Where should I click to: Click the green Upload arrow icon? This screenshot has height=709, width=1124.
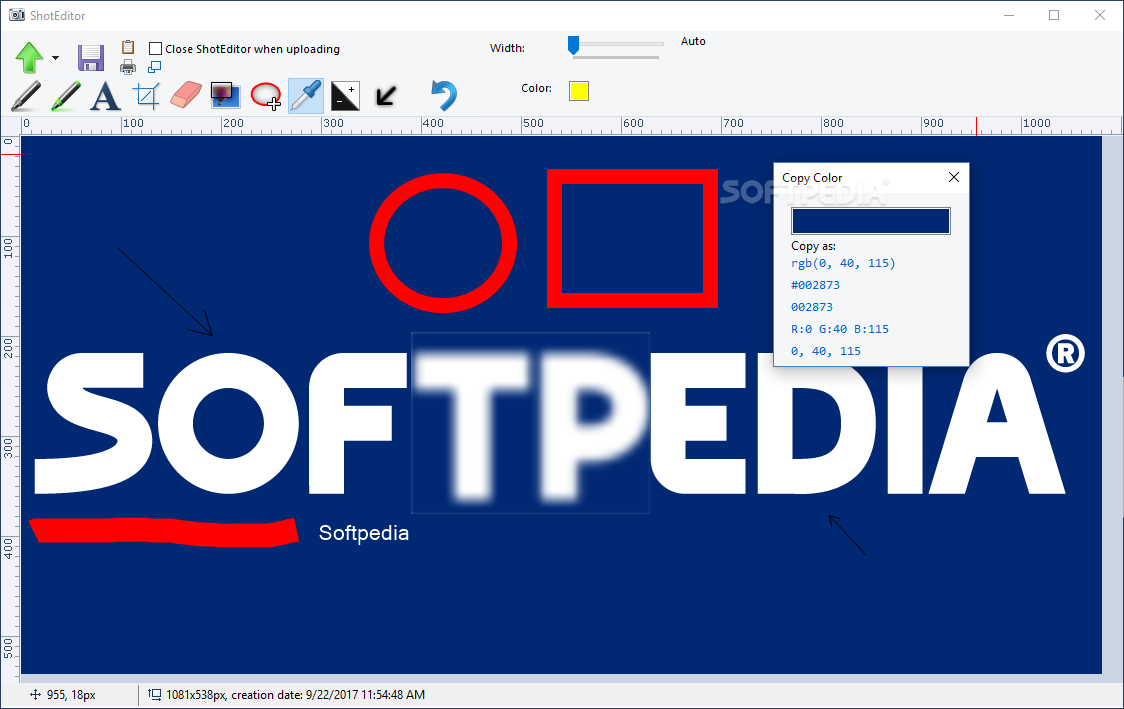[x=29, y=57]
